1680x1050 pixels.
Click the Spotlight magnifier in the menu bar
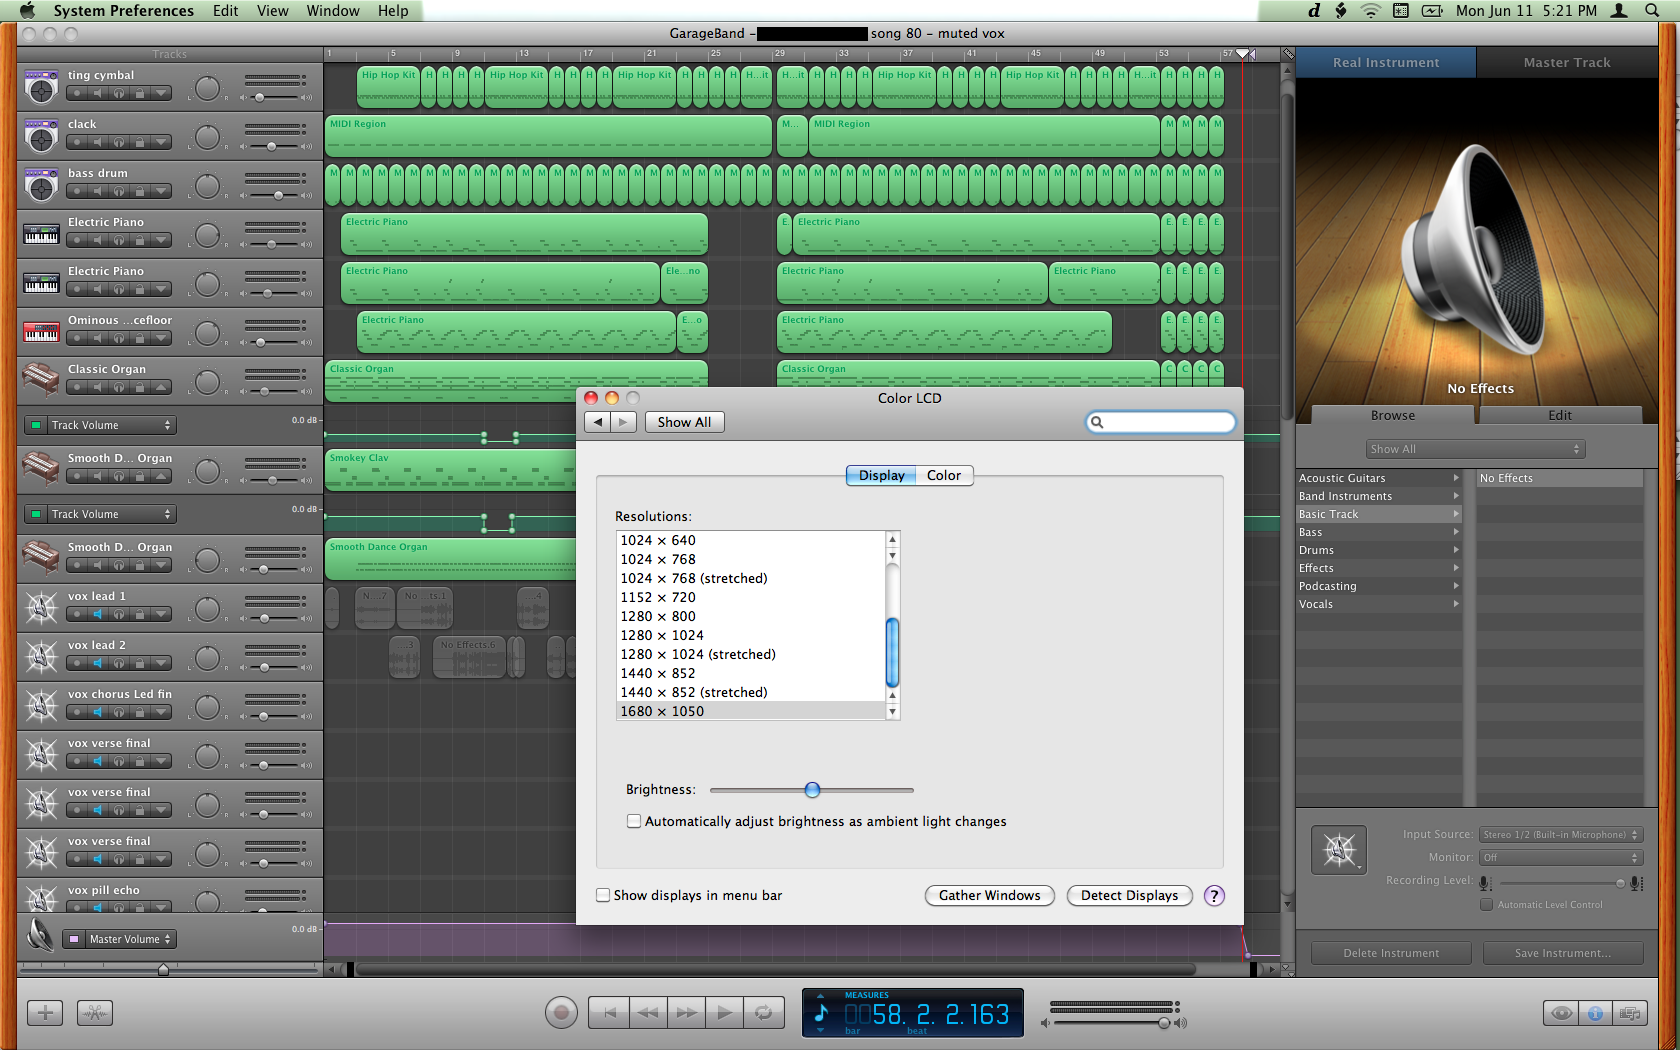pos(1651,11)
